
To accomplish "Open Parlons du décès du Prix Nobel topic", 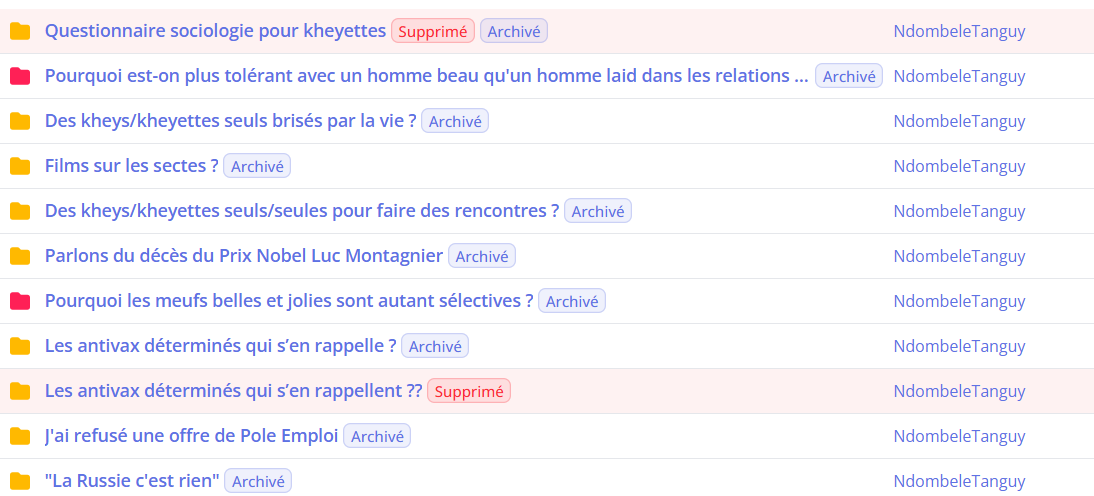I will pos(243,256).
